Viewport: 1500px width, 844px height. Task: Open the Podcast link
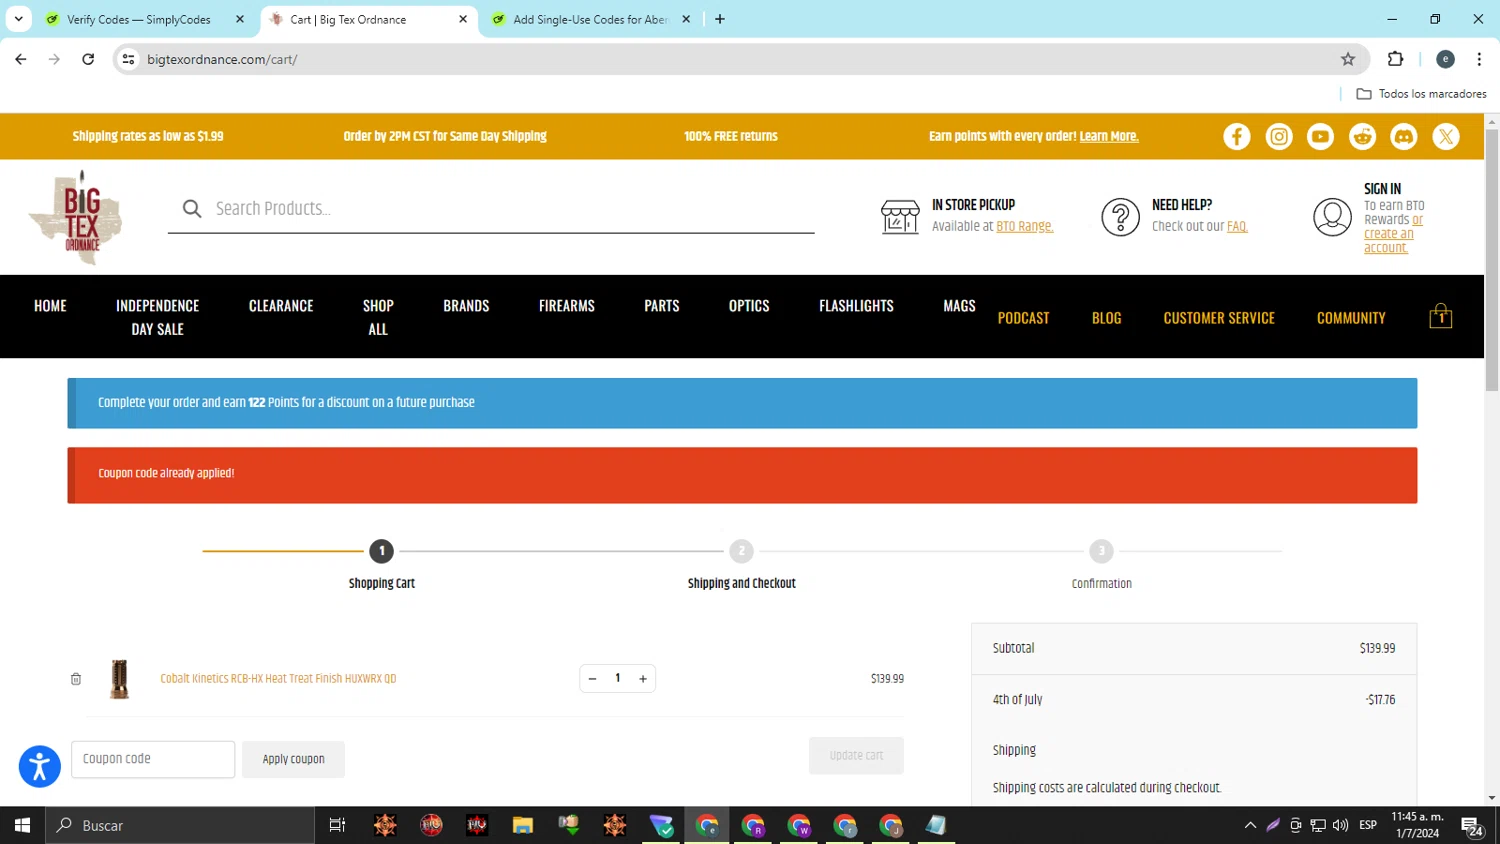point(1024,318)
